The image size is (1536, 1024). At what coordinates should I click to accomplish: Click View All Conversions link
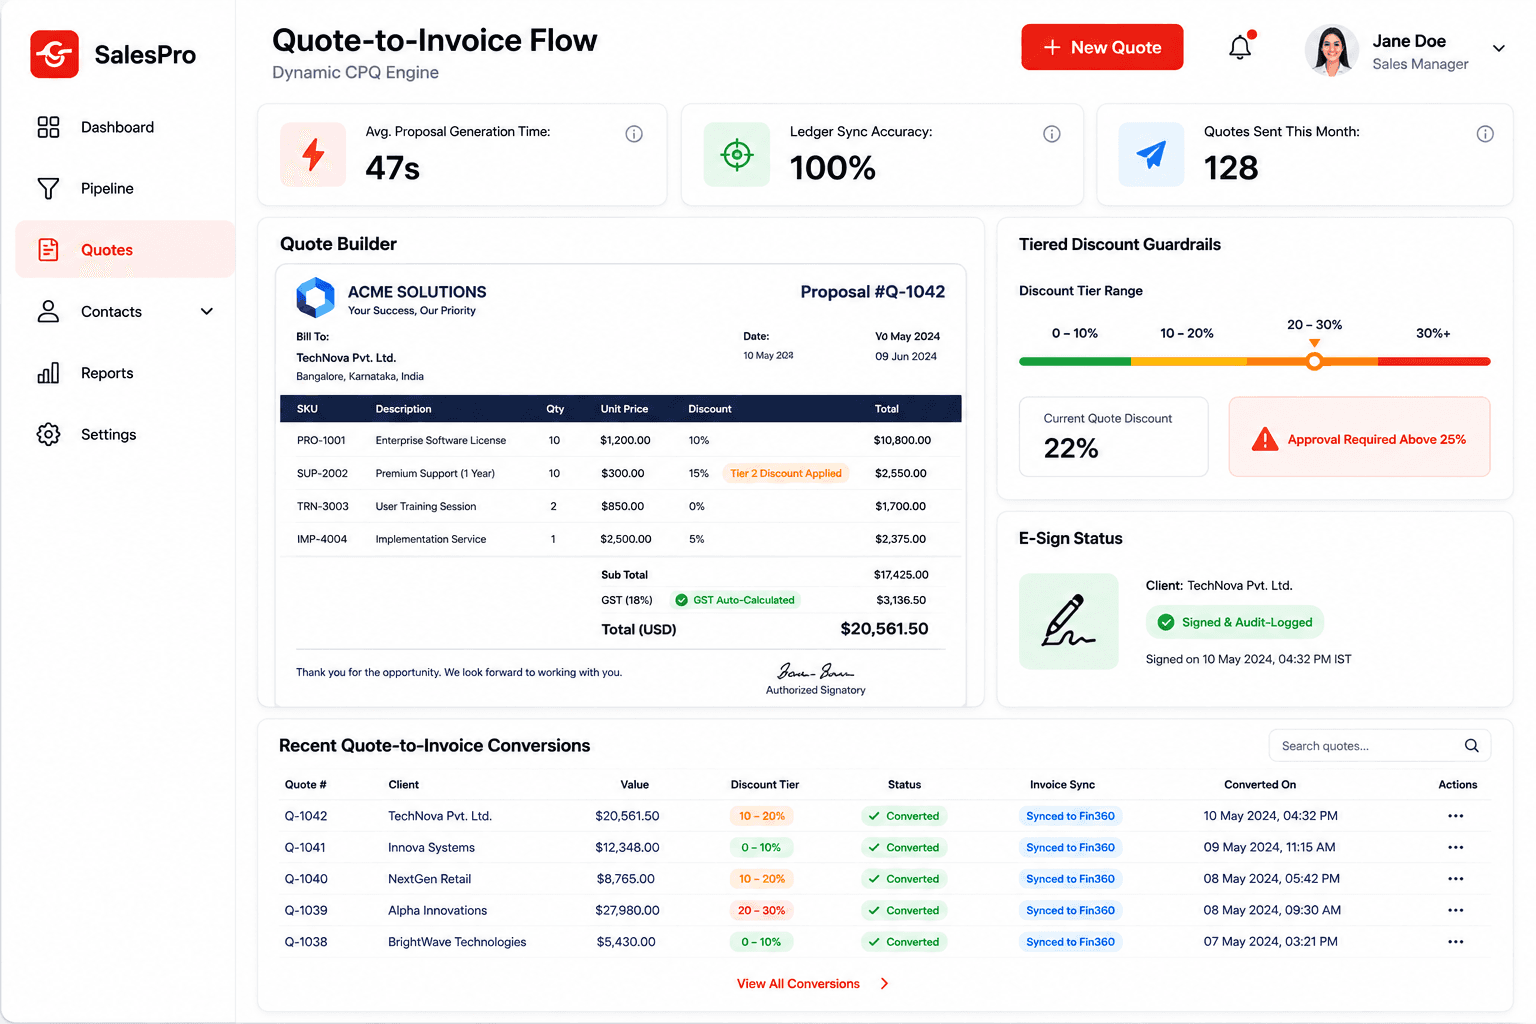click(812, 984)
